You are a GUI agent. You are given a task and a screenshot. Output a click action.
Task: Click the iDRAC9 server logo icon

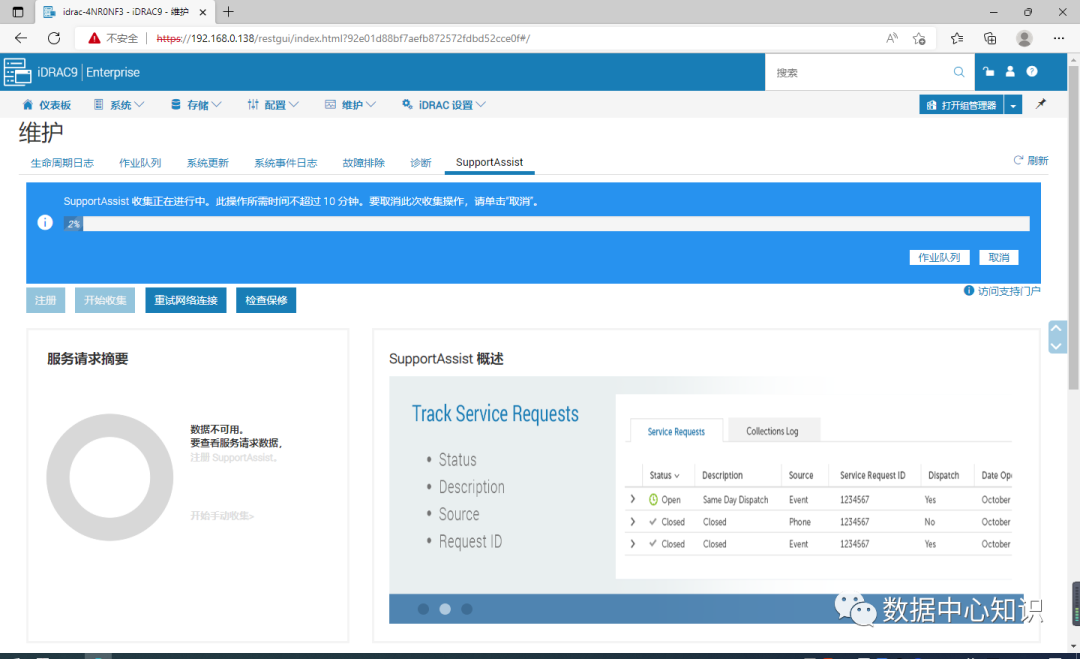click(x=17, y=72)
